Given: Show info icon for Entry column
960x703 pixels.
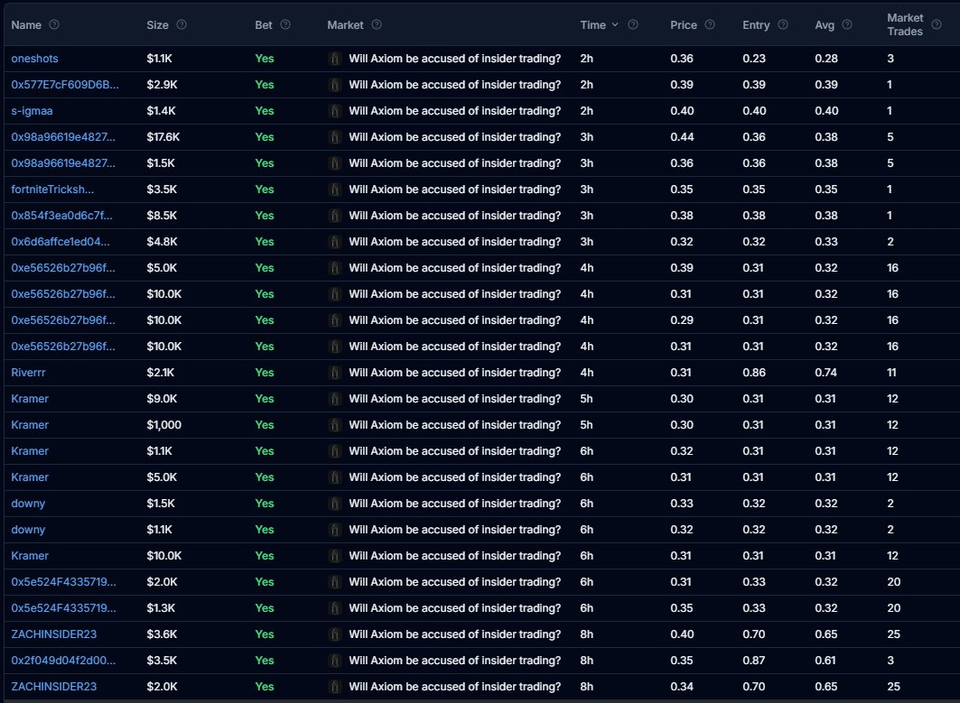Looking at the screenshot, I should click(x=783, y=25).
